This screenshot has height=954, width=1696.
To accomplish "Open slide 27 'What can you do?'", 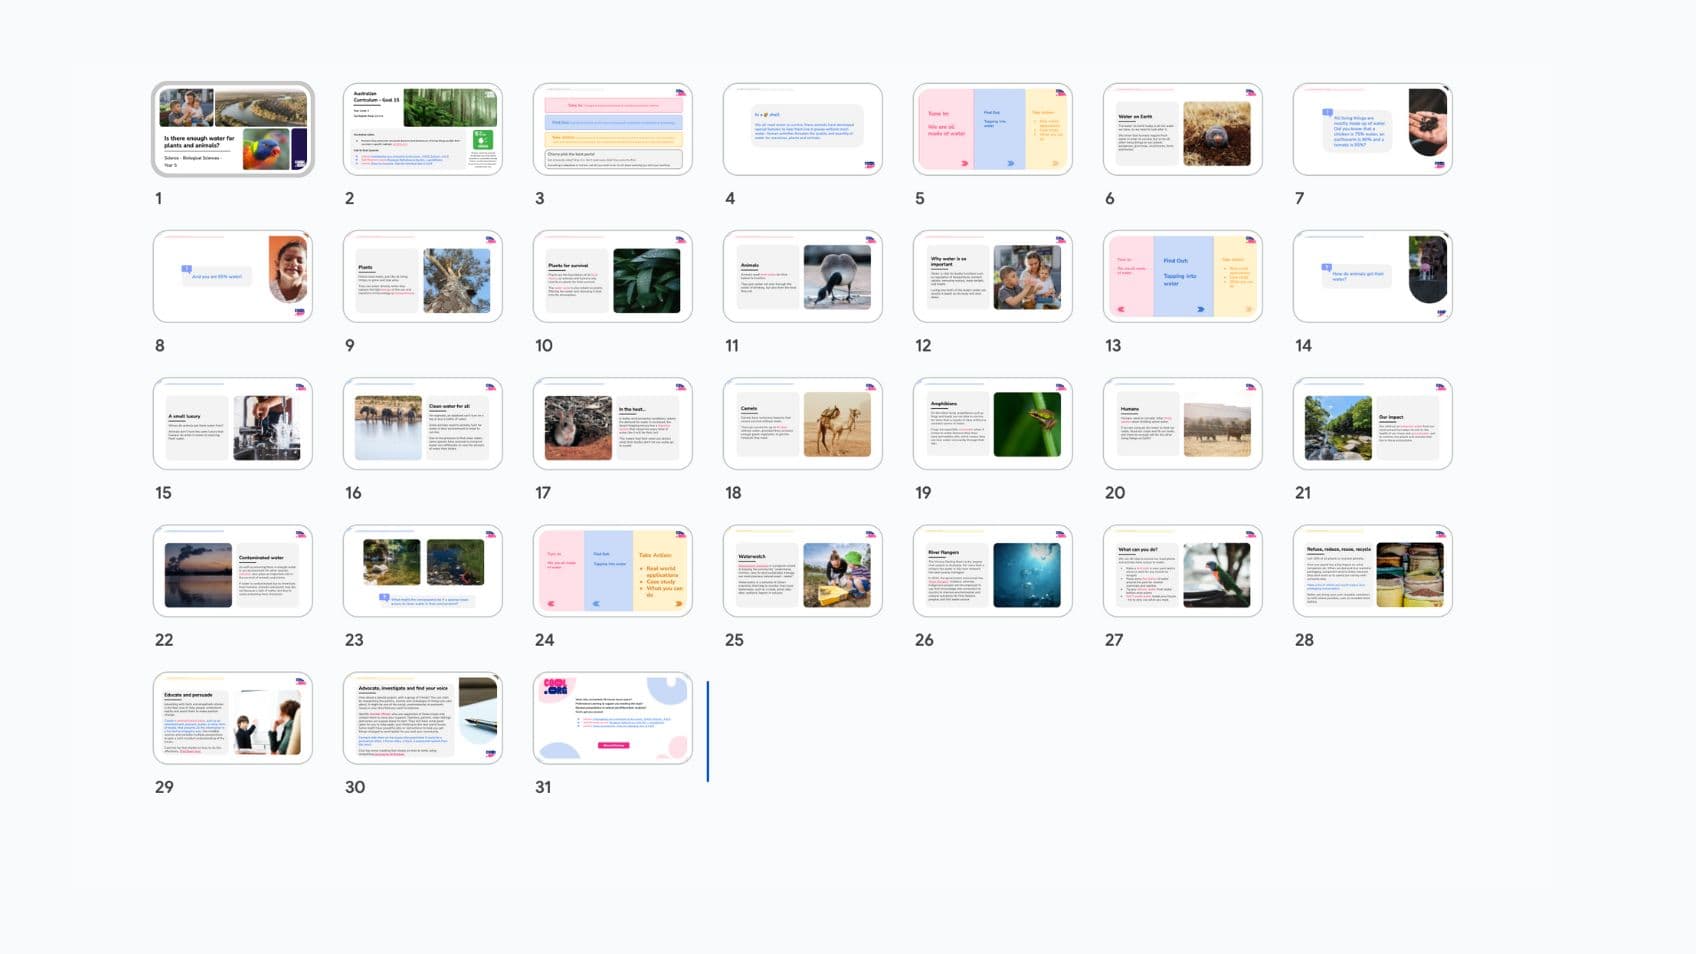I will click(1182, 570).
